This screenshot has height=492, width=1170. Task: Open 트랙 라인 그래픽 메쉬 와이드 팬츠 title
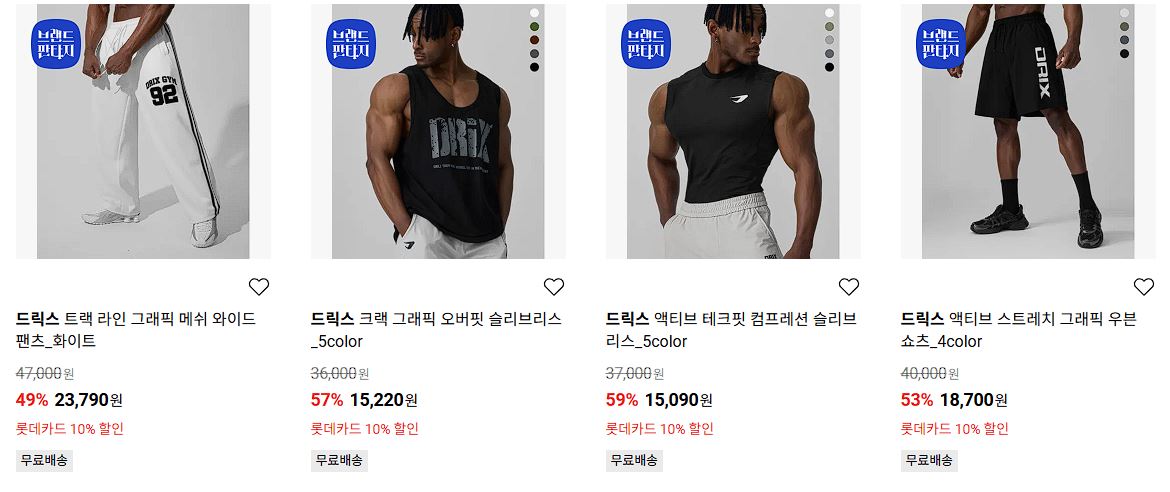tap(136, 330)
